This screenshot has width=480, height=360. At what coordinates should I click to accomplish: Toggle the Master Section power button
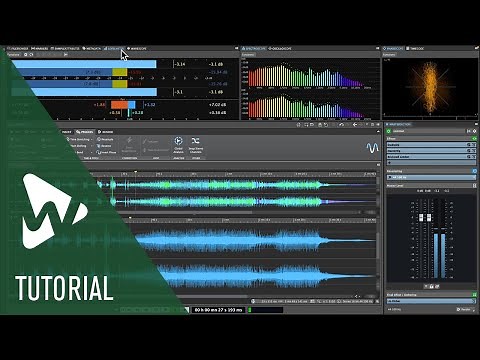click(389, 131)
